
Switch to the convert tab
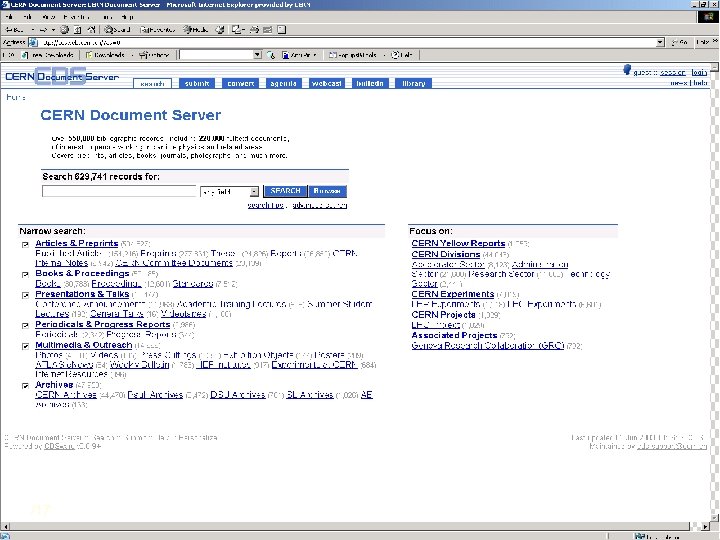pyautogui.click(x=241, y=84)
